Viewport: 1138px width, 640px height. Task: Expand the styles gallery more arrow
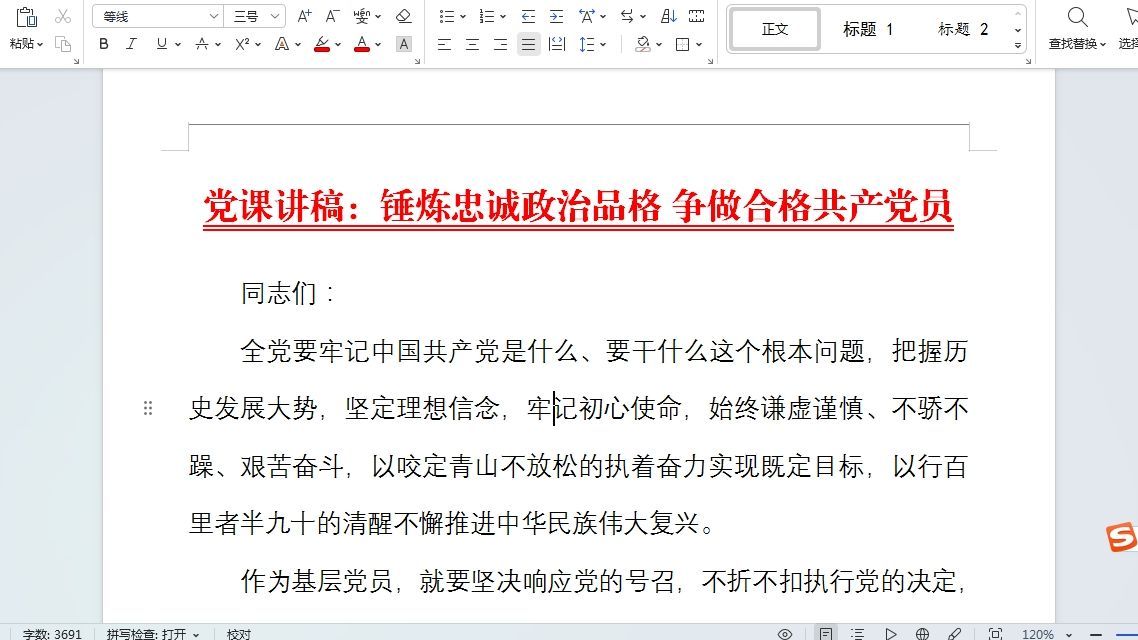click(x=1018, y=45)
